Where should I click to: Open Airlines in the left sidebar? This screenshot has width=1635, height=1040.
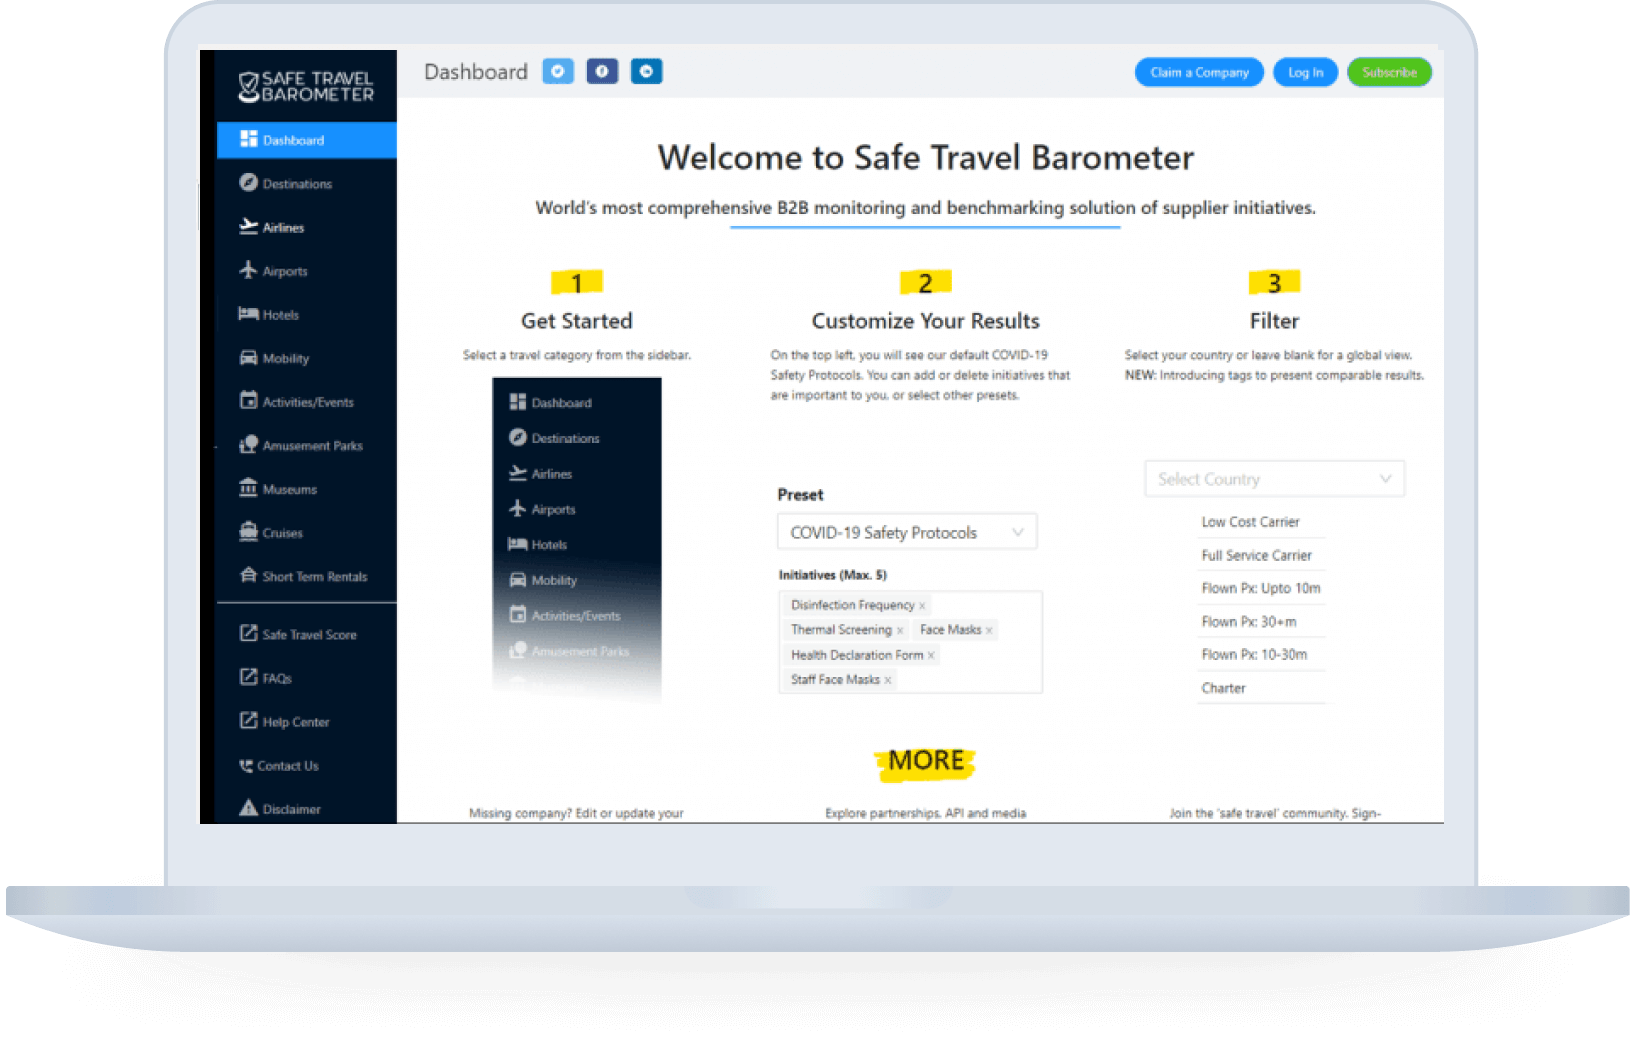pos(307,227)
